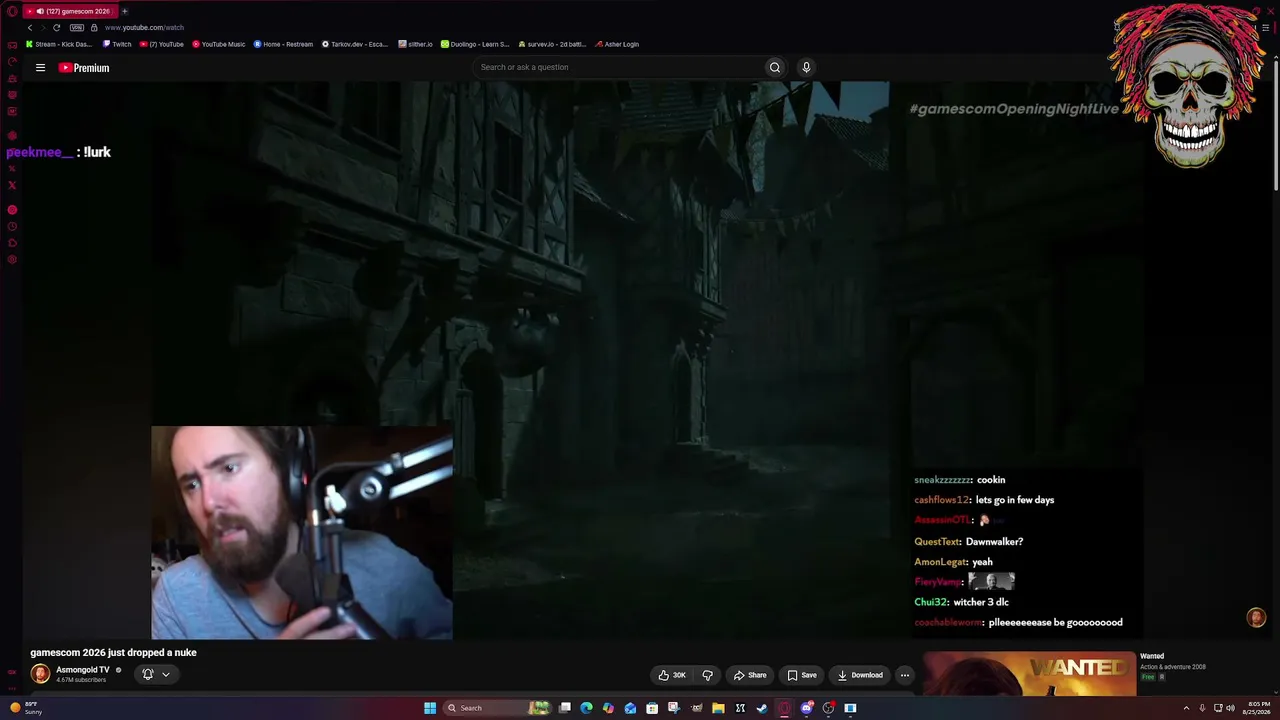
Task: Open the Tarkov.dev bookmark
Action: pyautogui.click(x=355, y=44)
